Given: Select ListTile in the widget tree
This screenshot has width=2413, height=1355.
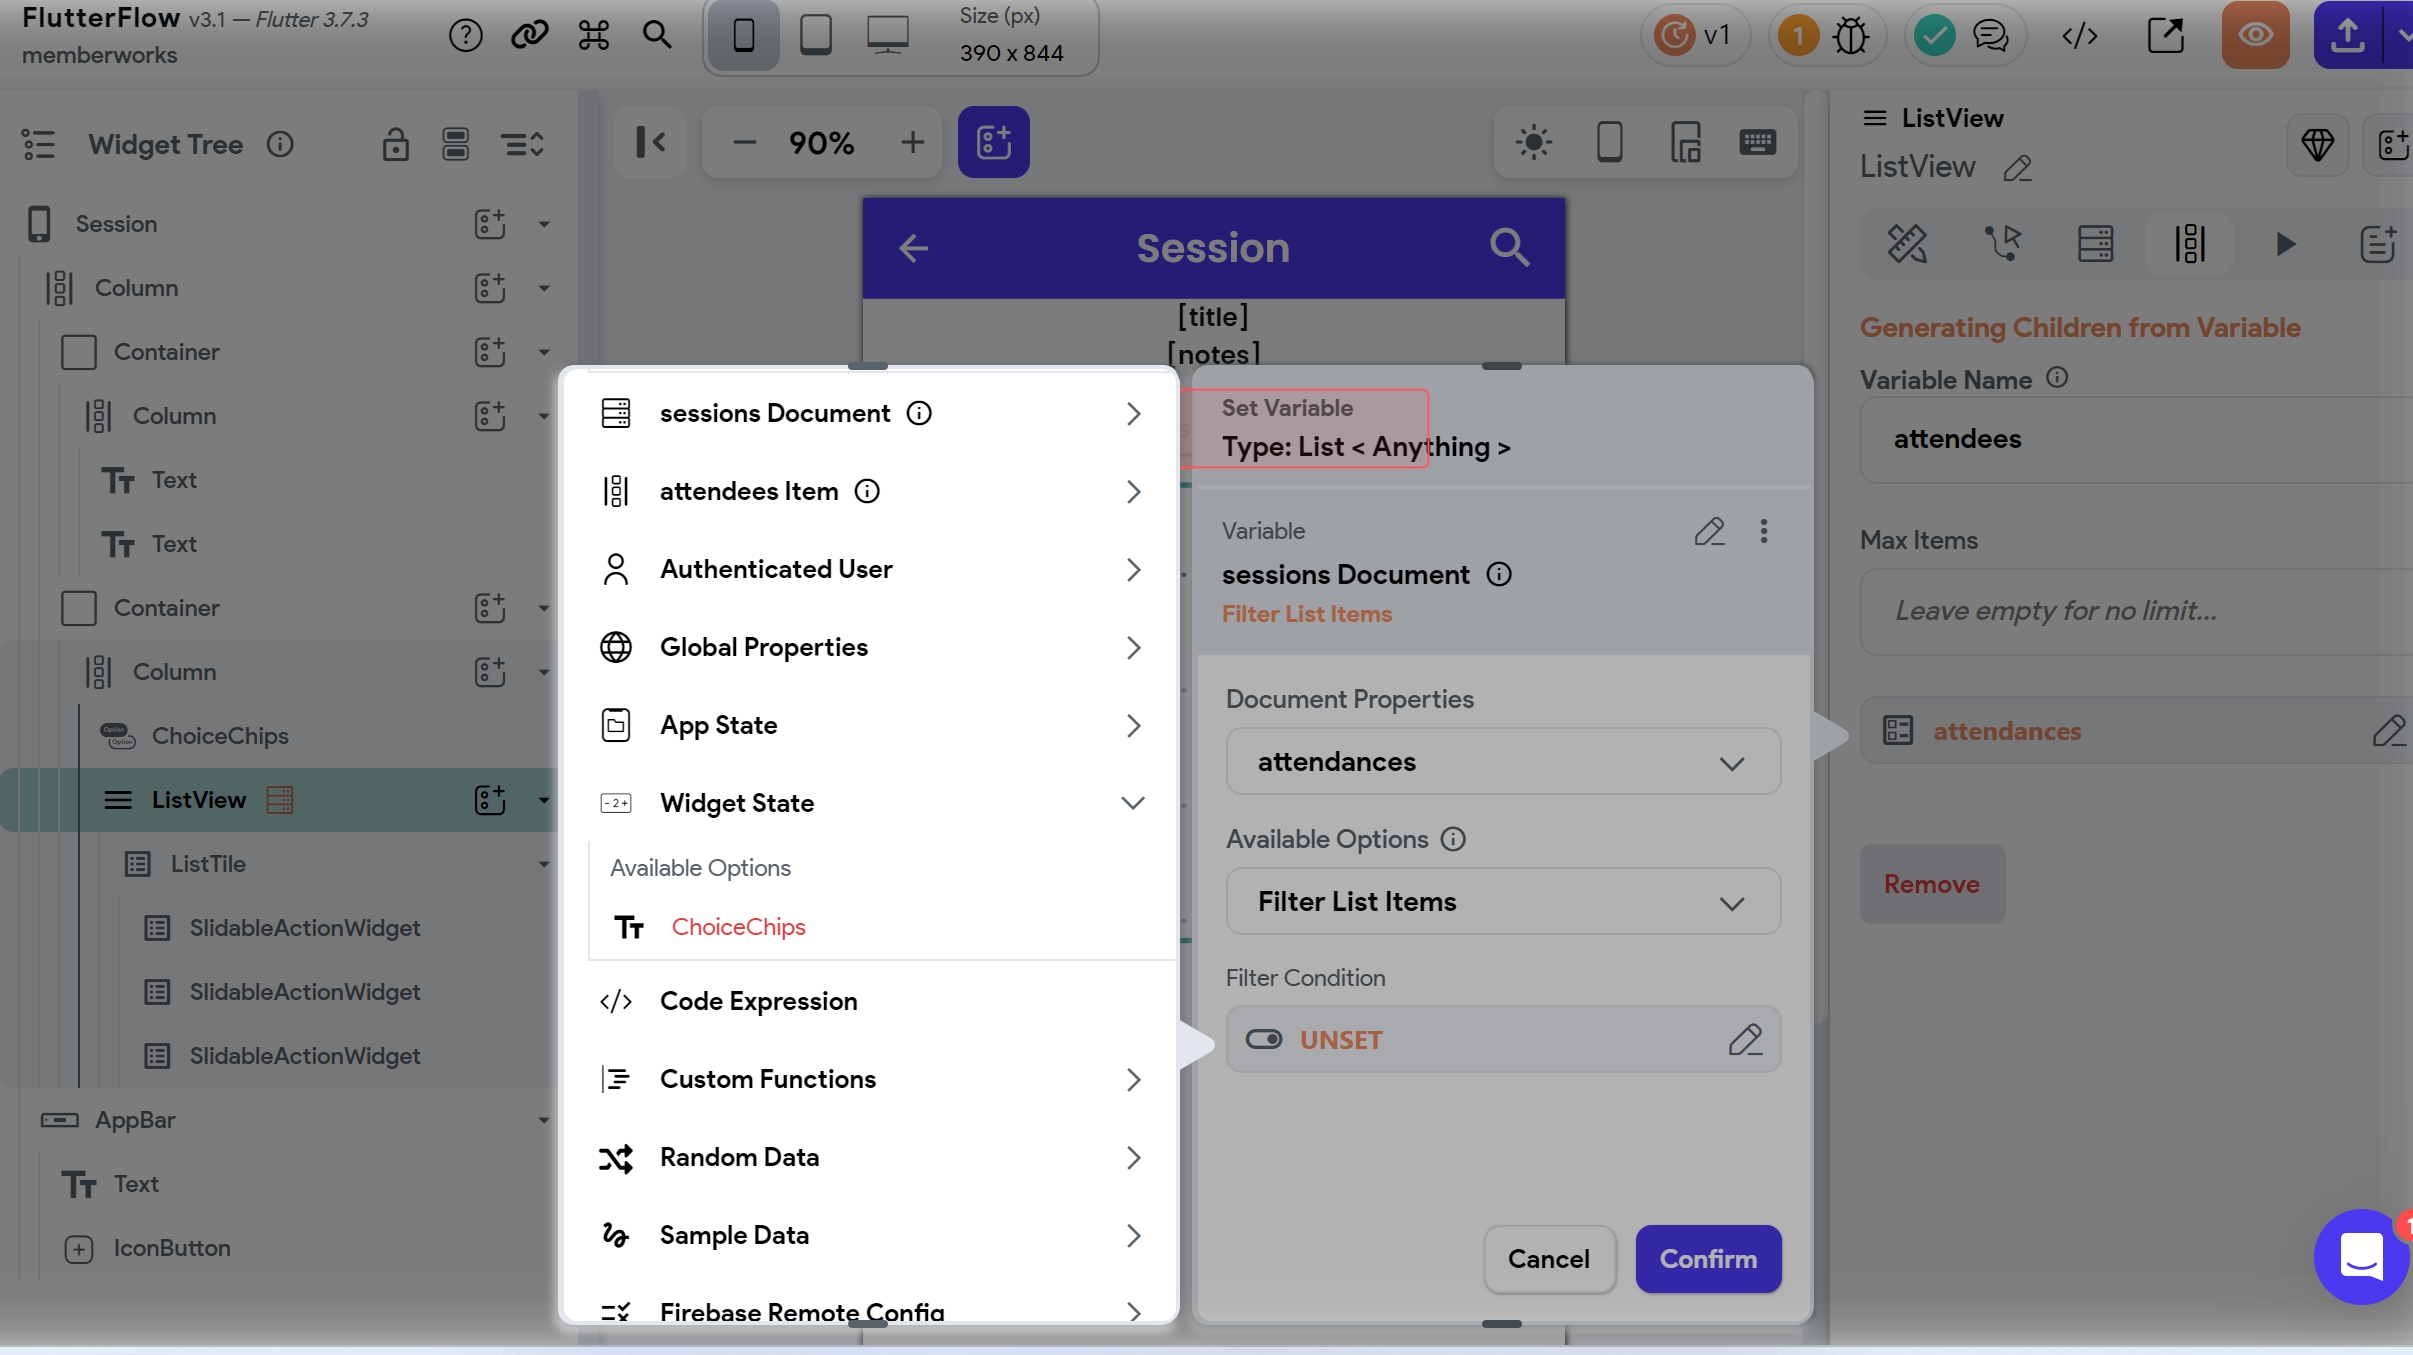Looking at the screenshot, I should (208, 864).
